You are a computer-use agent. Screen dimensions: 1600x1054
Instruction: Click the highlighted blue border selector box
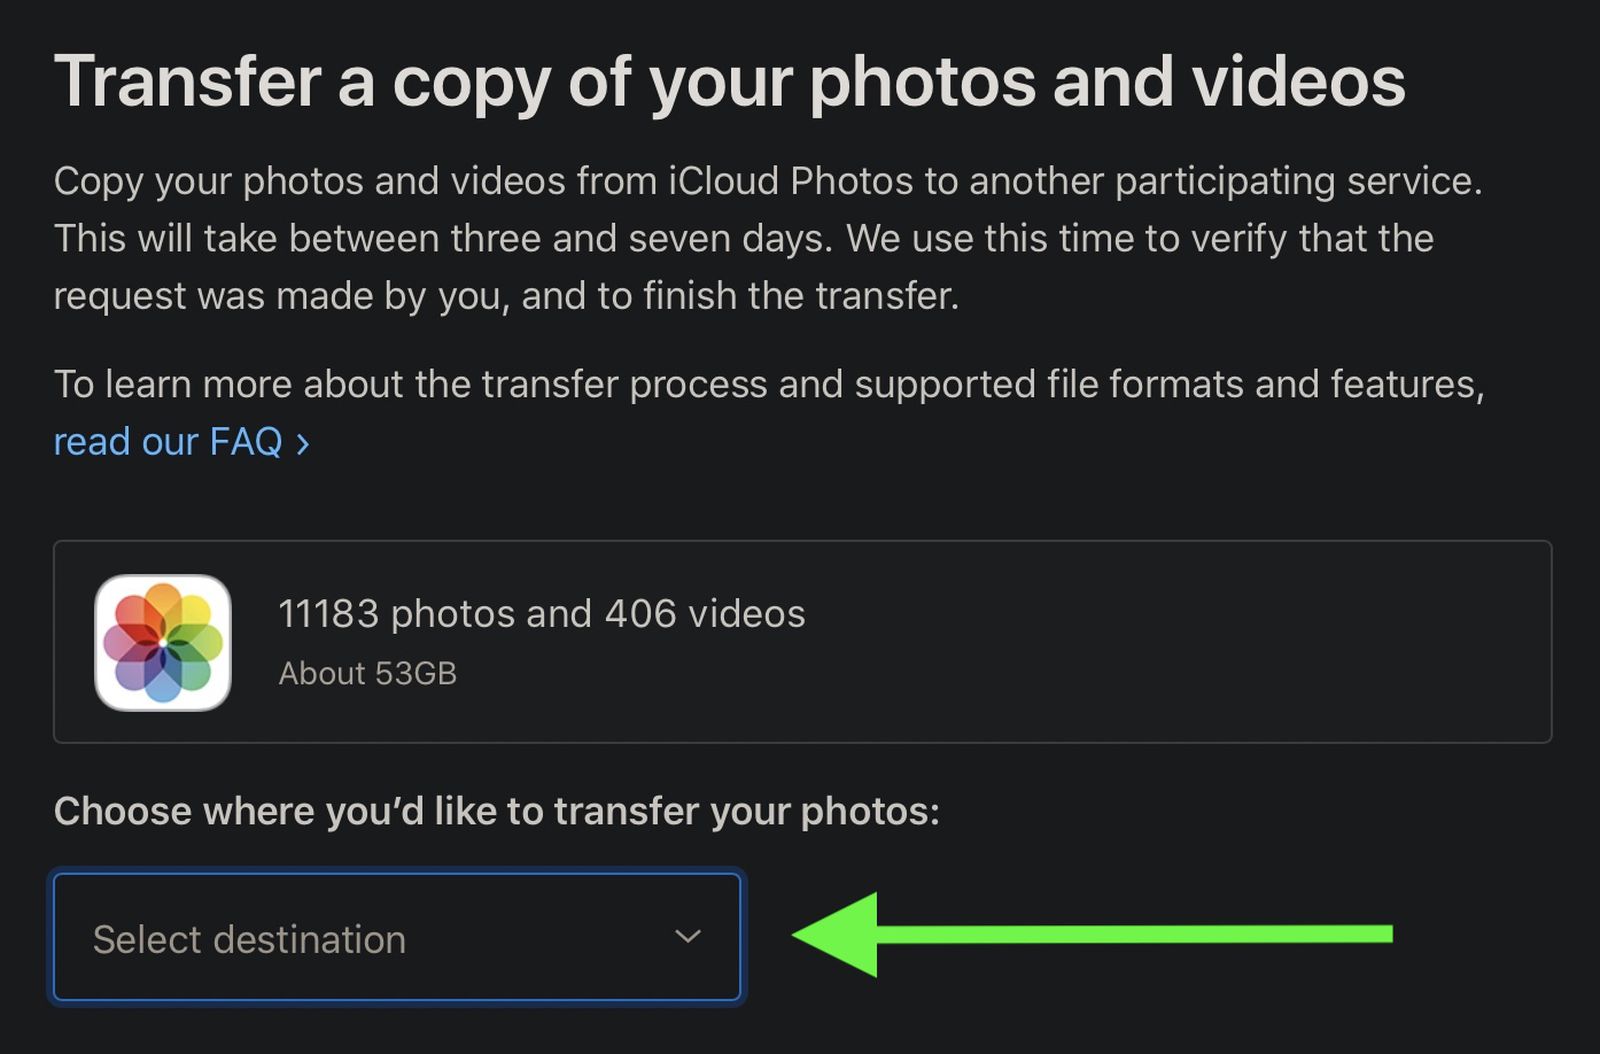pyautogui.click(x=400, y=938)
